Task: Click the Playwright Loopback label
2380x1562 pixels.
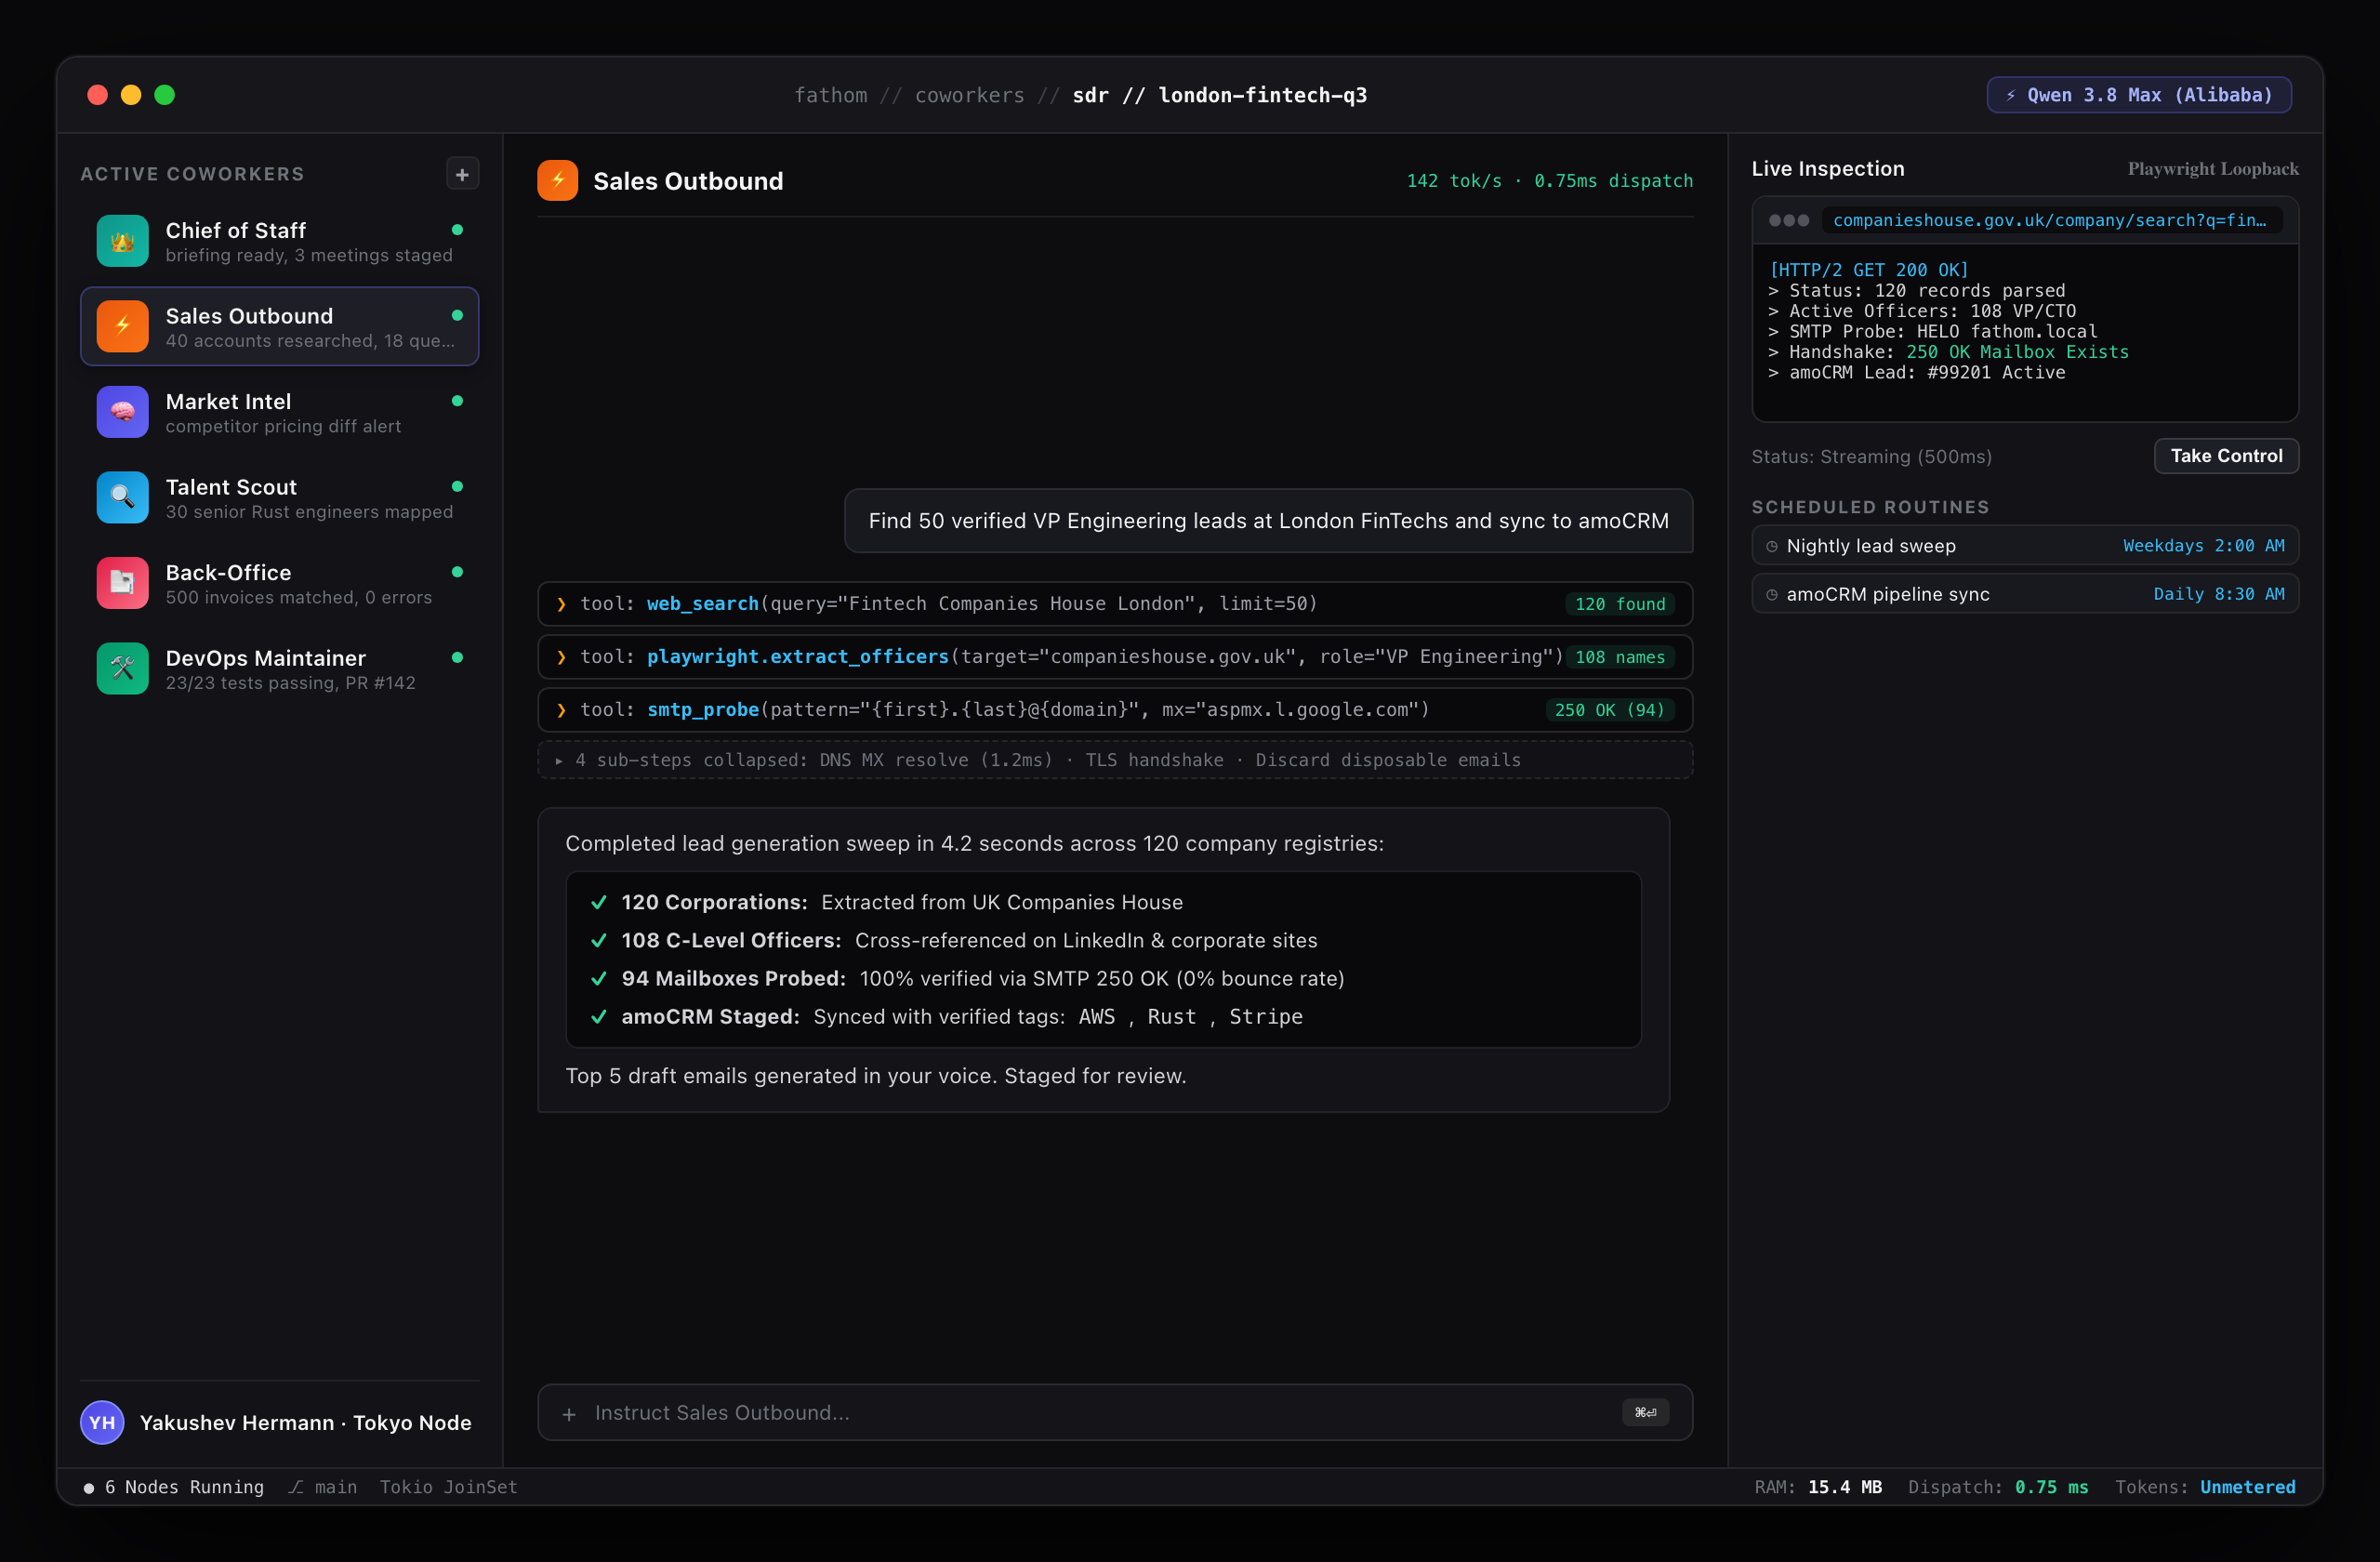Action: (2212, 169)
